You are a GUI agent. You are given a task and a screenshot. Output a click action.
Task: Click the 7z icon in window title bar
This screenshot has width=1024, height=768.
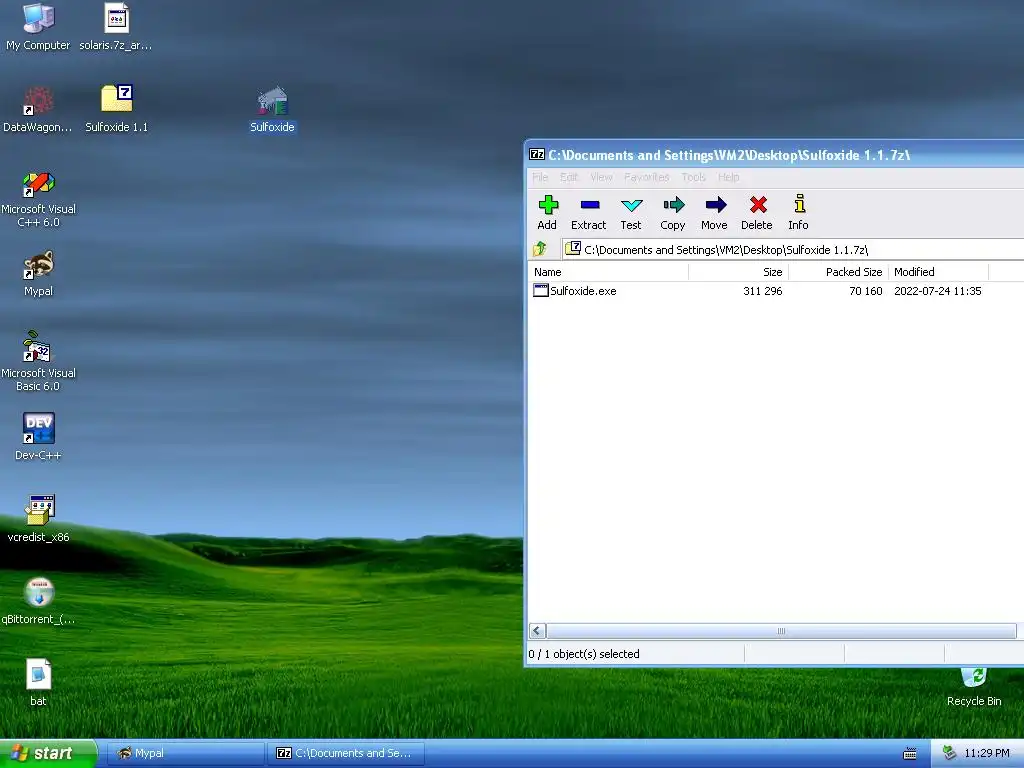point(537,155)
